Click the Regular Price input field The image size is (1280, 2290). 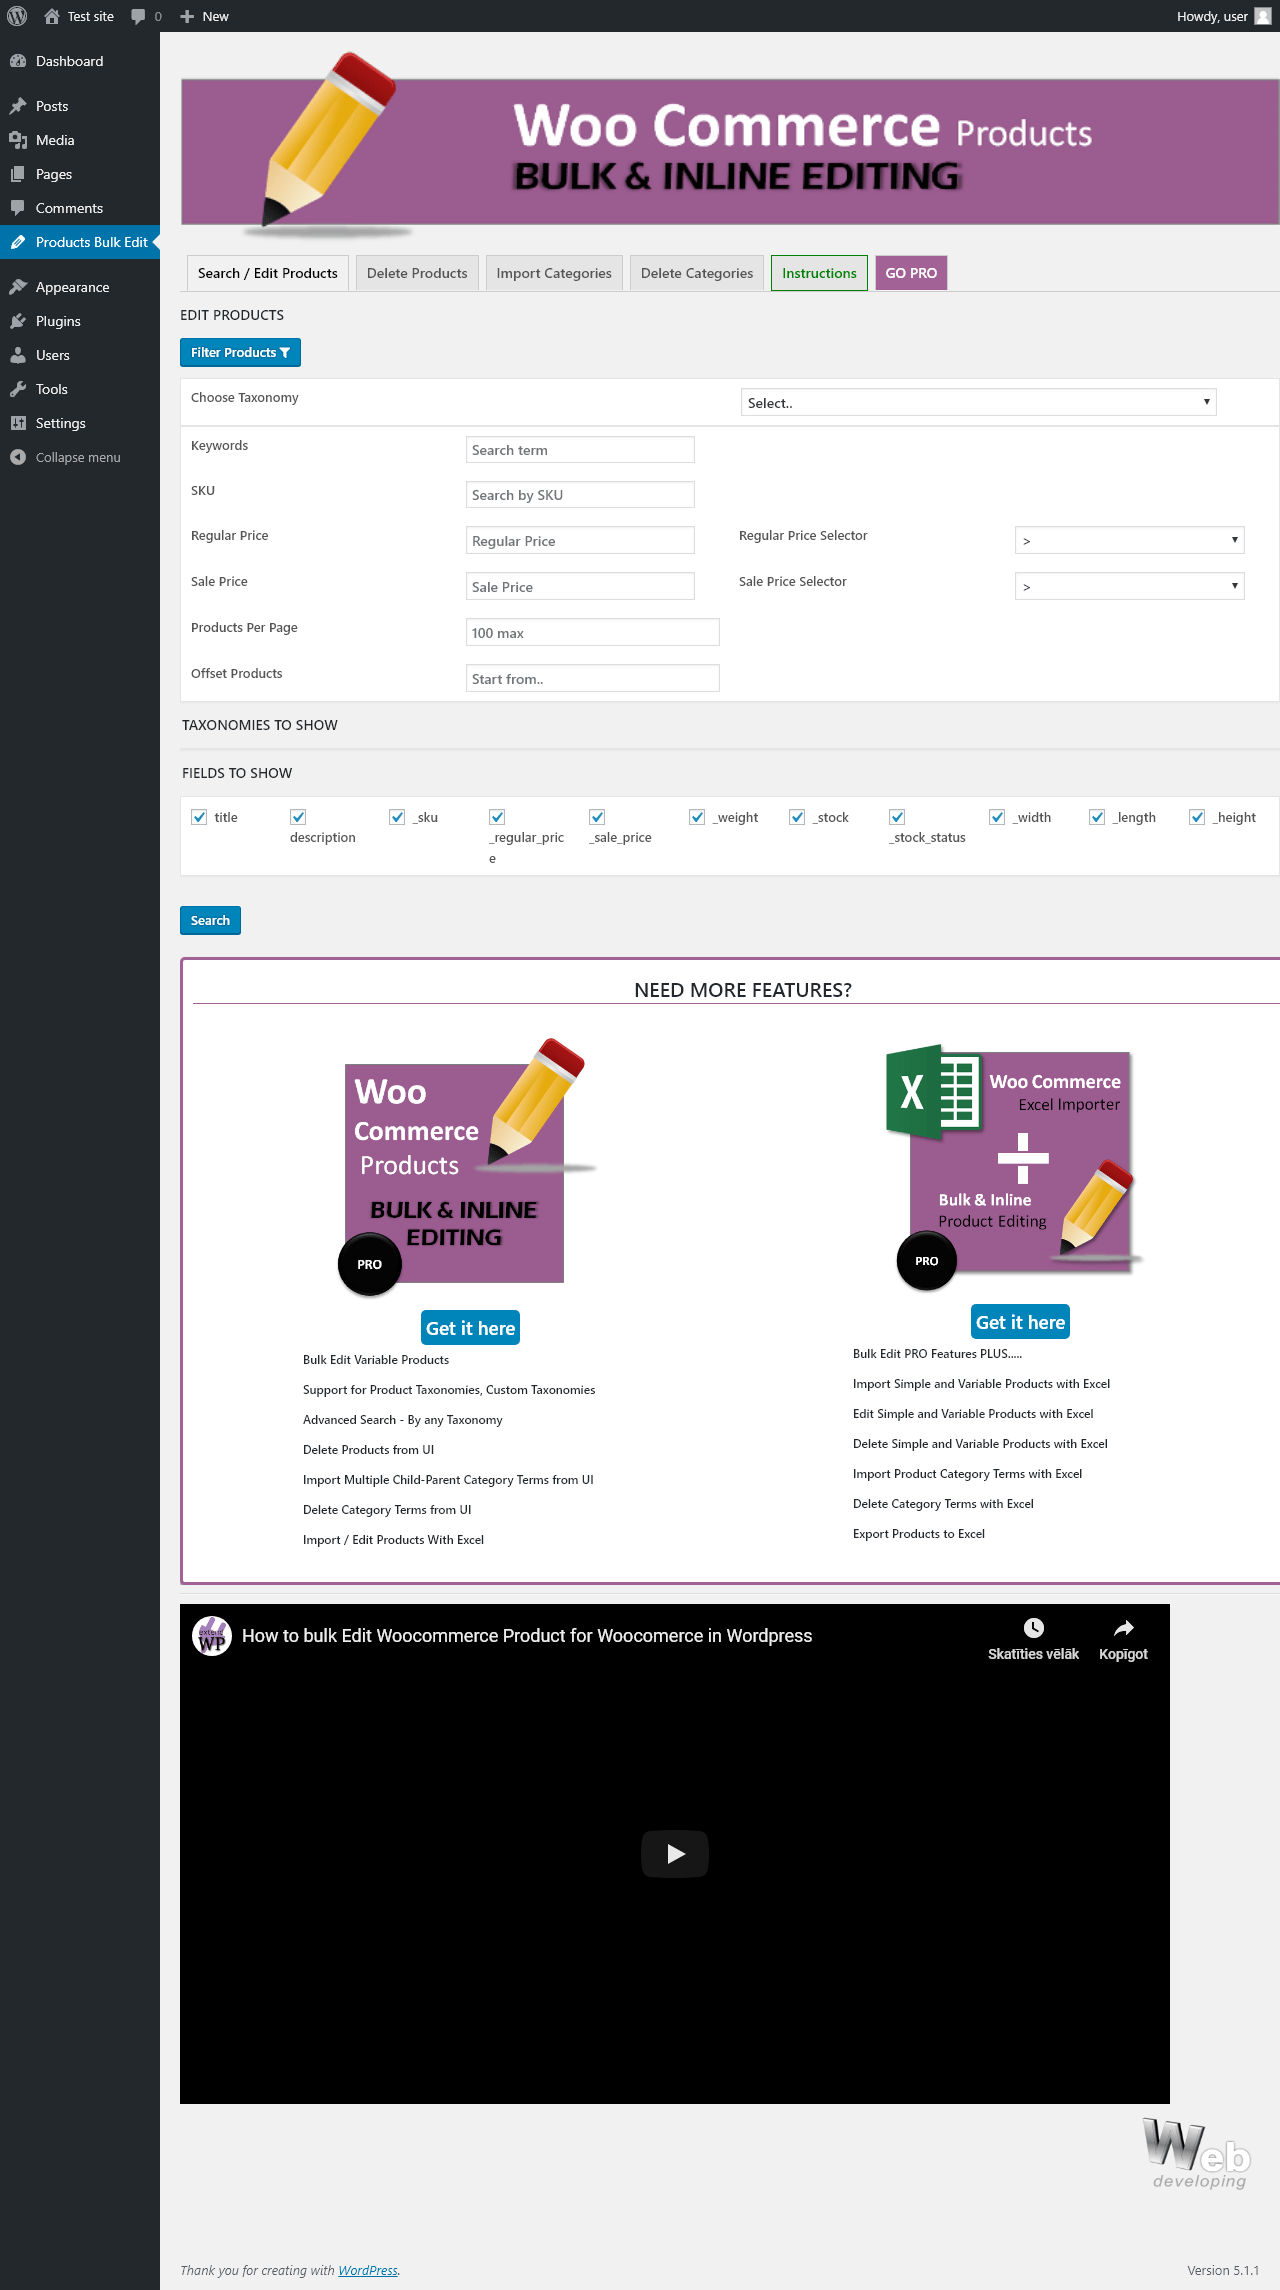(580, 541)
